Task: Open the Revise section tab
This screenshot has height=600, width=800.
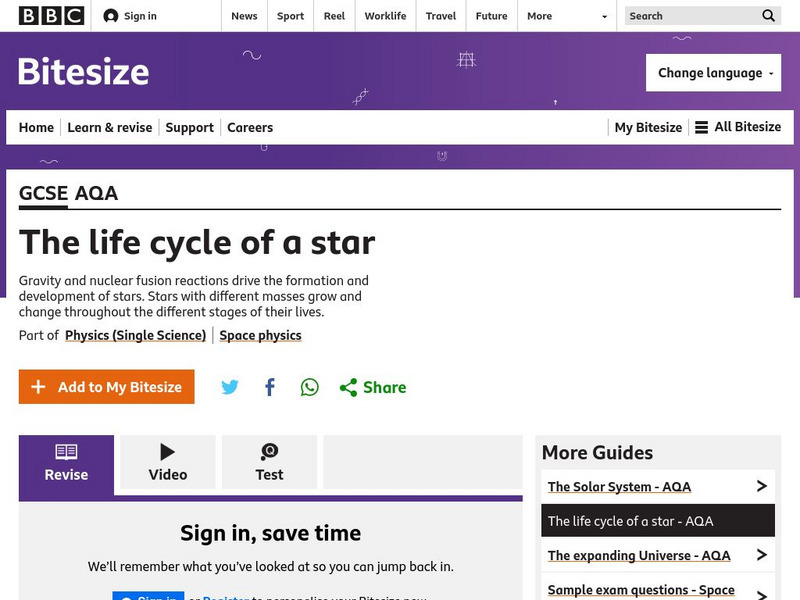Action: [65, 461]
